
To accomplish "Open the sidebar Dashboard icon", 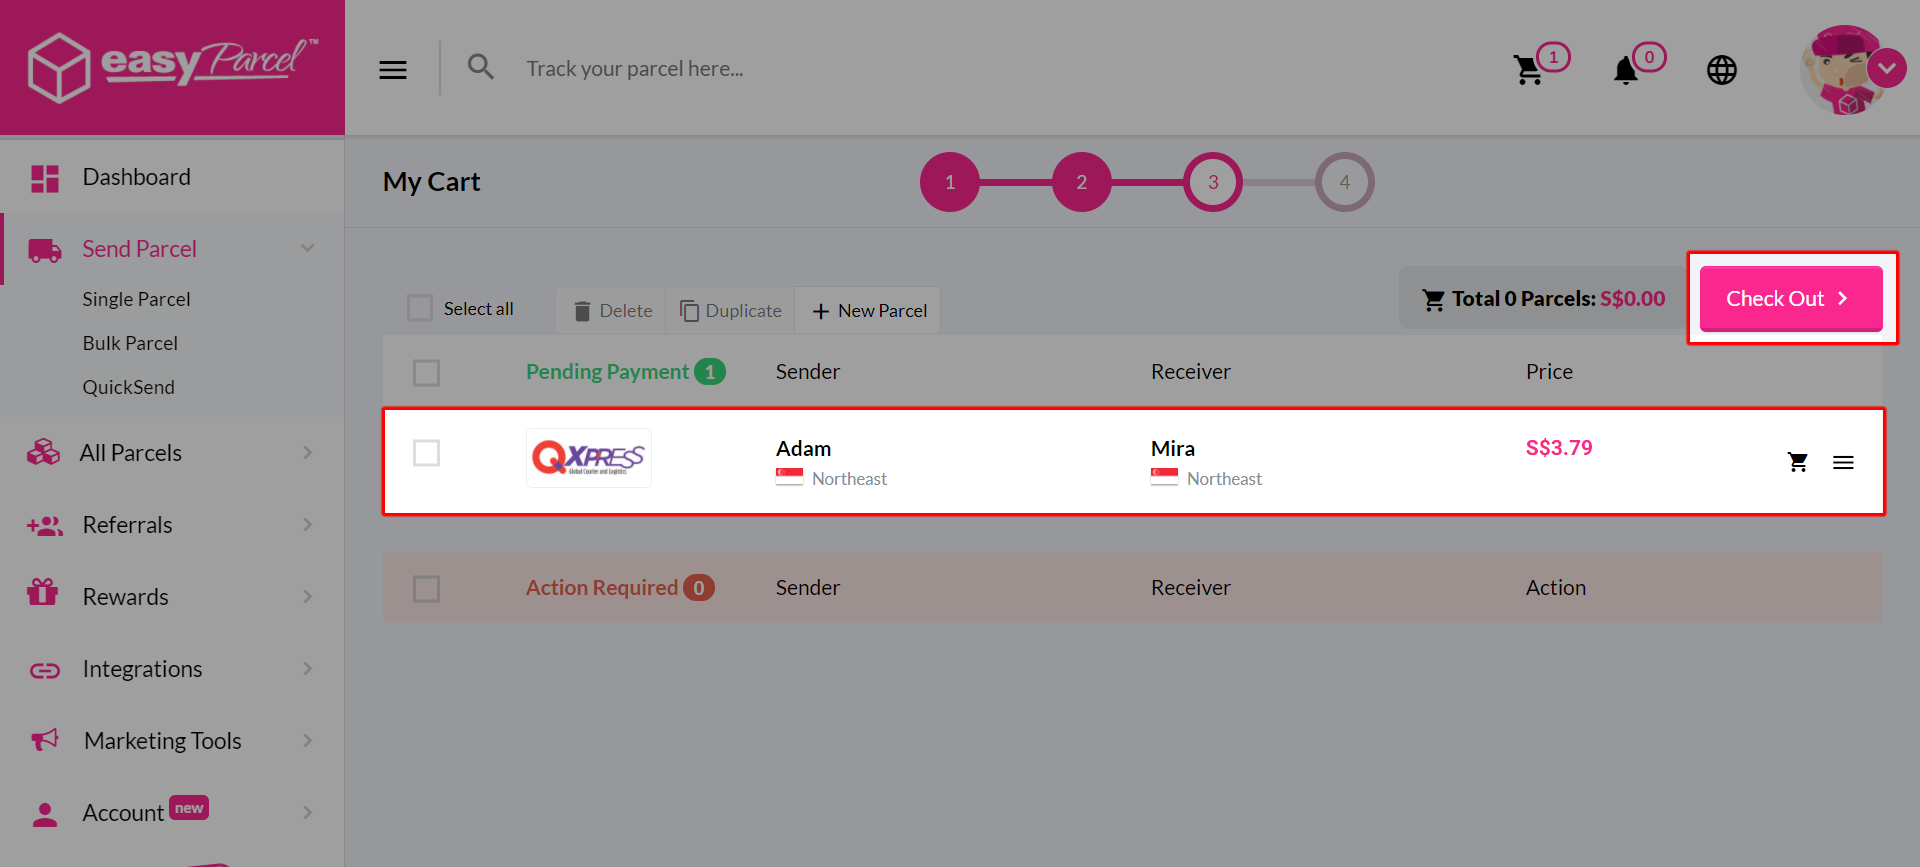I will (44, 177).
